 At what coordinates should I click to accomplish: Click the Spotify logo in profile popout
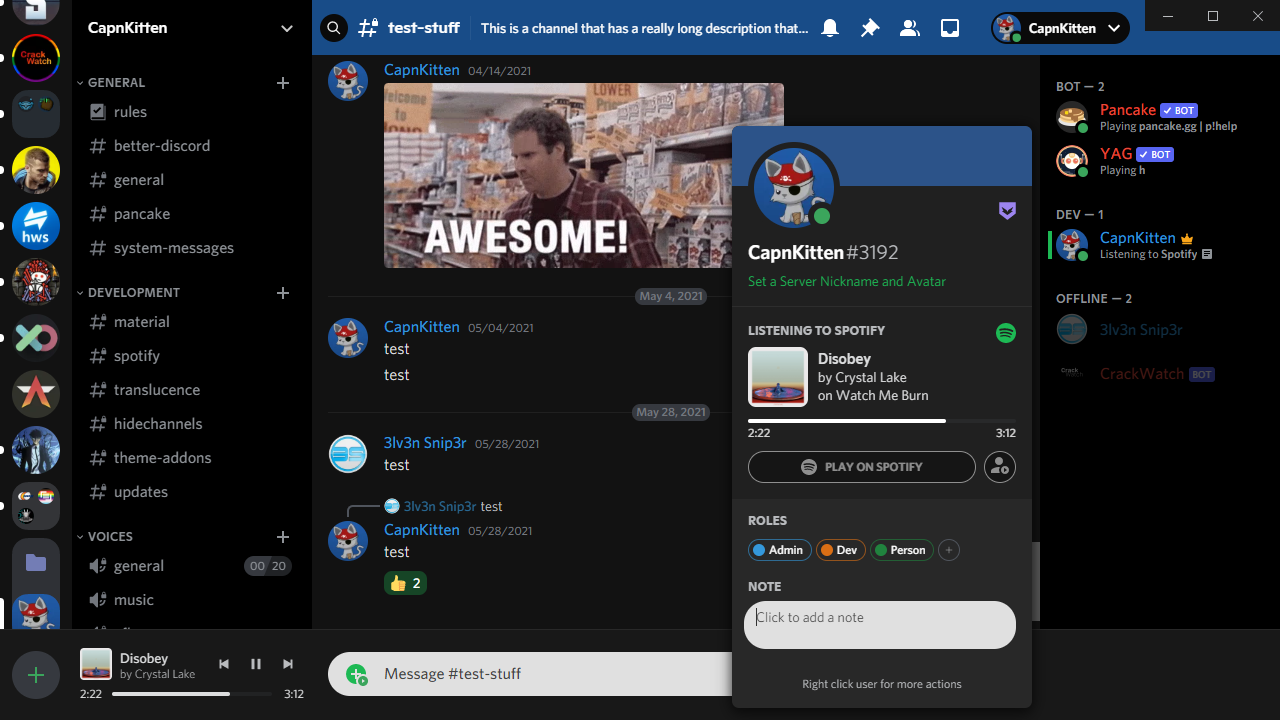(1006, 333)
